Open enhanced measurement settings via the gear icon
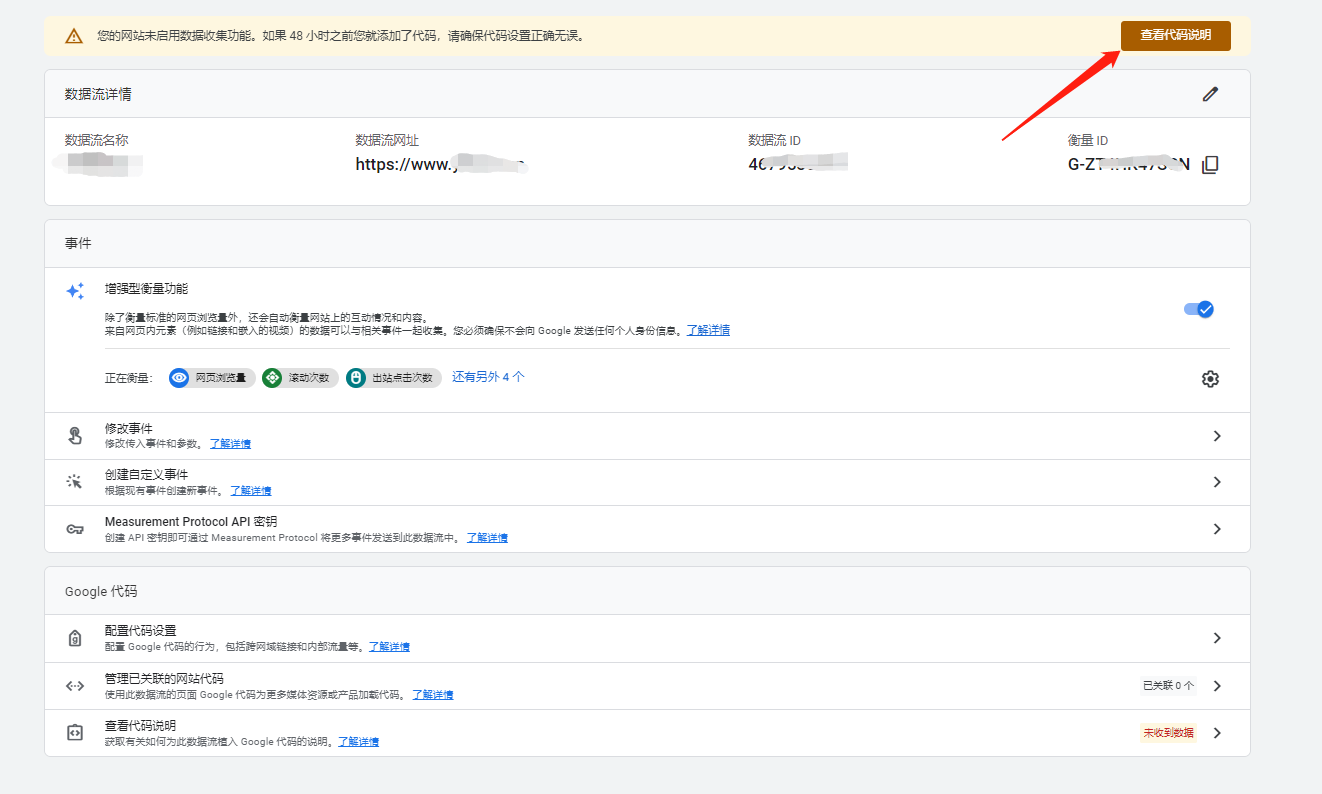Image resolution: width=1322 pixels, height=794 pixels. [1210, 379]
